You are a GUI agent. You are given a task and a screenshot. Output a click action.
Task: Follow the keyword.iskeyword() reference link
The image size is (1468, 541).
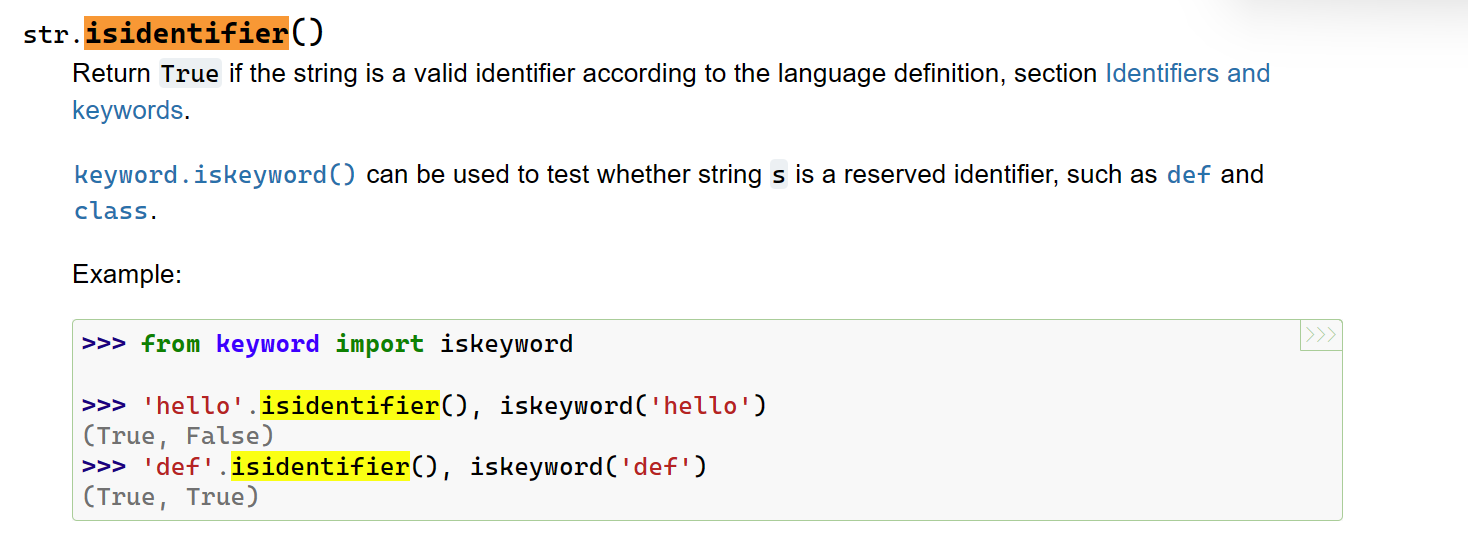(x=215, y=175)
